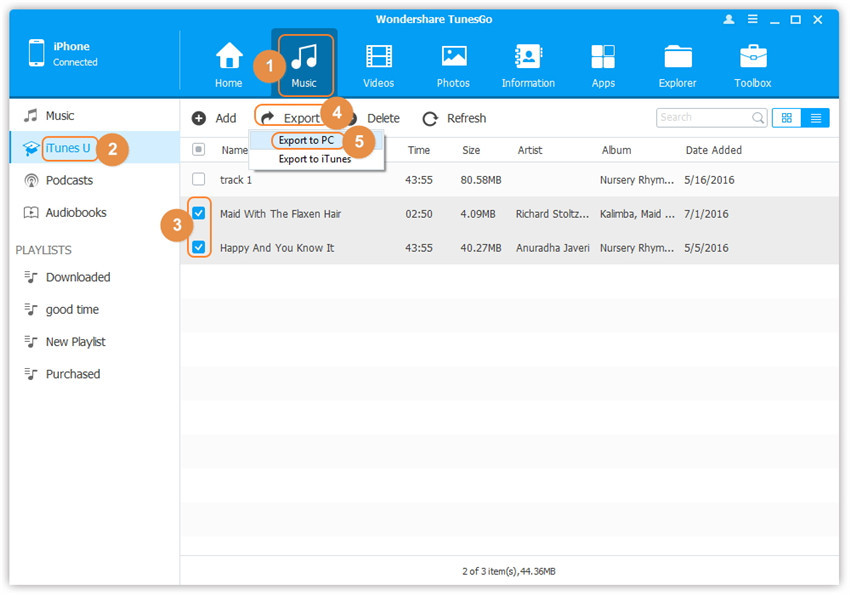Open the Downloaded playlist
The width and height of the screenshot is (850, 595).
click(x=94, y=277)
